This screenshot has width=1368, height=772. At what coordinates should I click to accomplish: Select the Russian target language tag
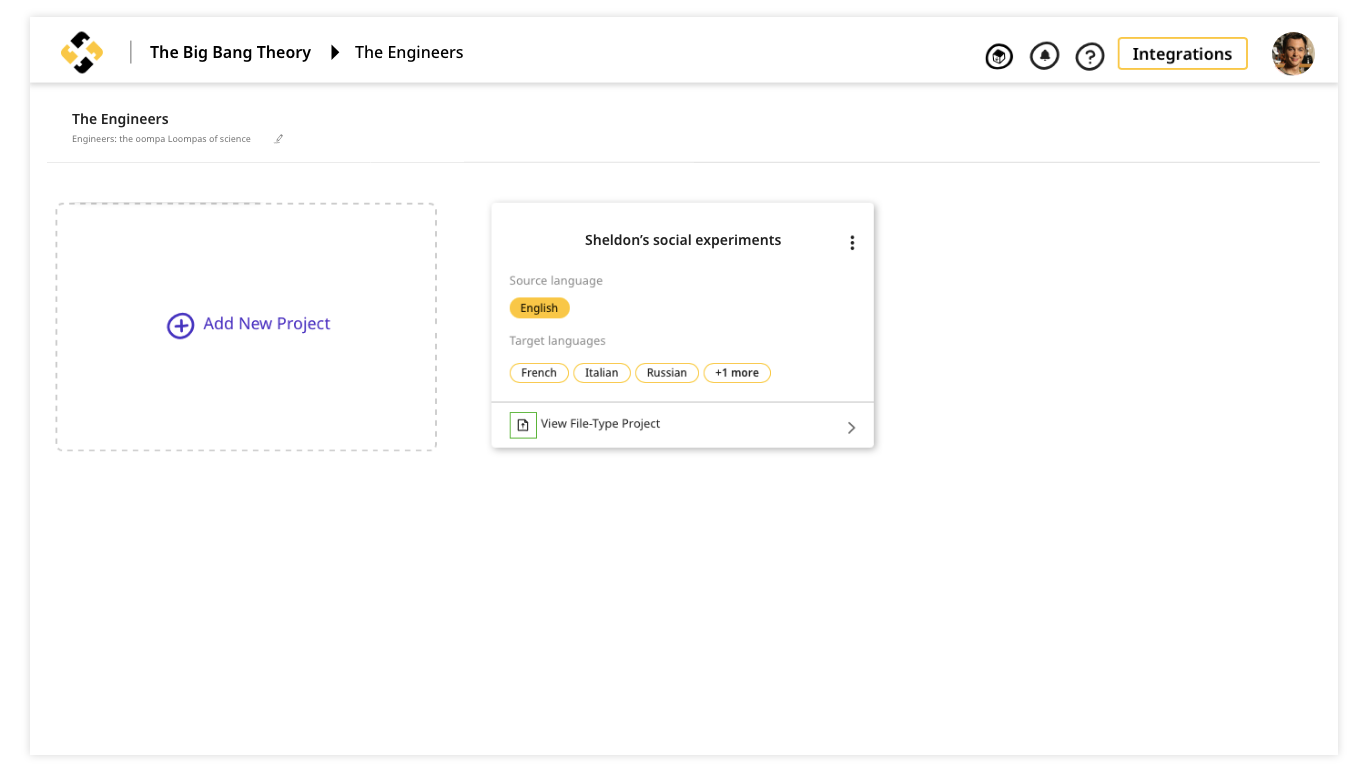pyautogui.click(x=667, y=373)
